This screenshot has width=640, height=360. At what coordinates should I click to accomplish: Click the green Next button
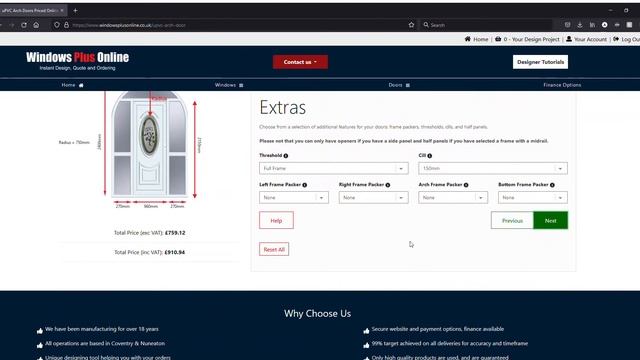(x=550, y=220)
